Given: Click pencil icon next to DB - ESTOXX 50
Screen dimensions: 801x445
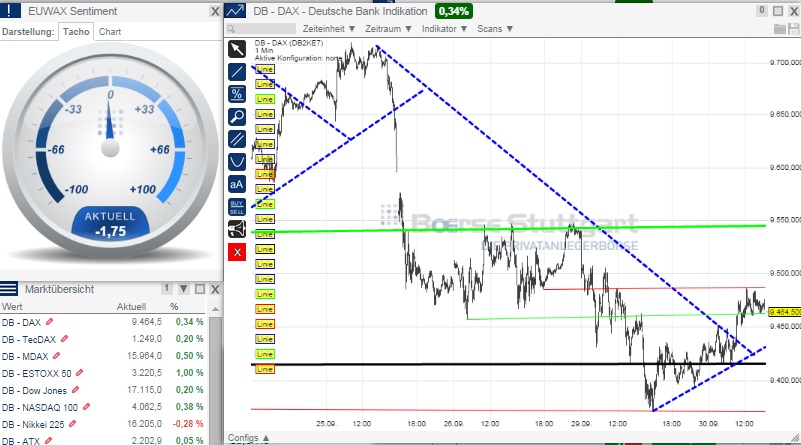Looking at the screenshot, I should point(79,373).
